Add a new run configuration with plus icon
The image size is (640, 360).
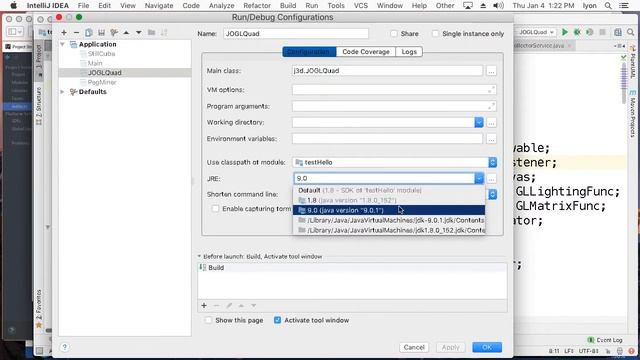pos(64,32)
